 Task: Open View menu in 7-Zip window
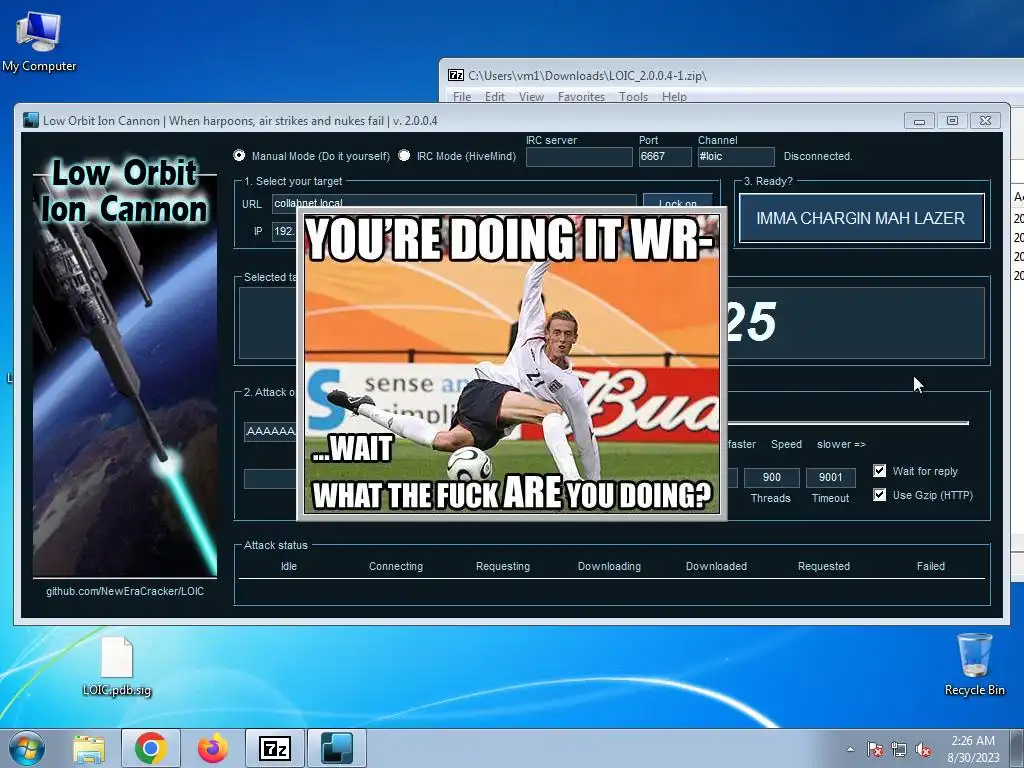point(532,97)
